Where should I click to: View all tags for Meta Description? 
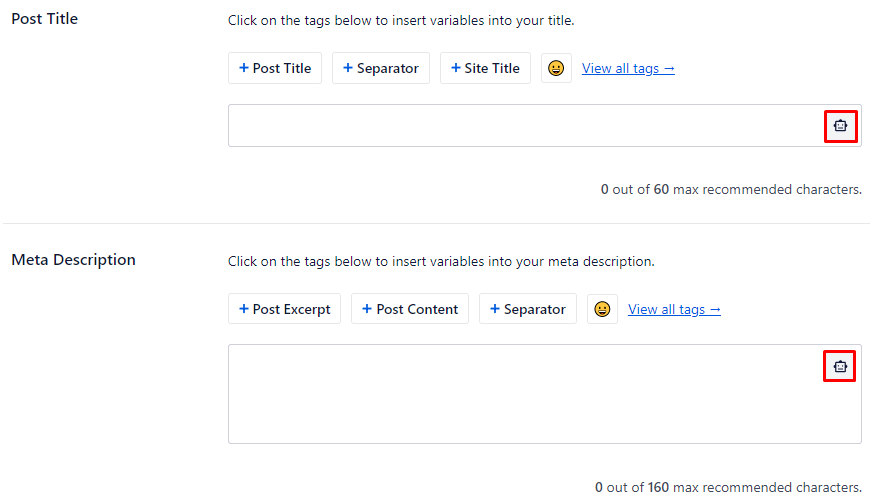click(x=674, y=309)
